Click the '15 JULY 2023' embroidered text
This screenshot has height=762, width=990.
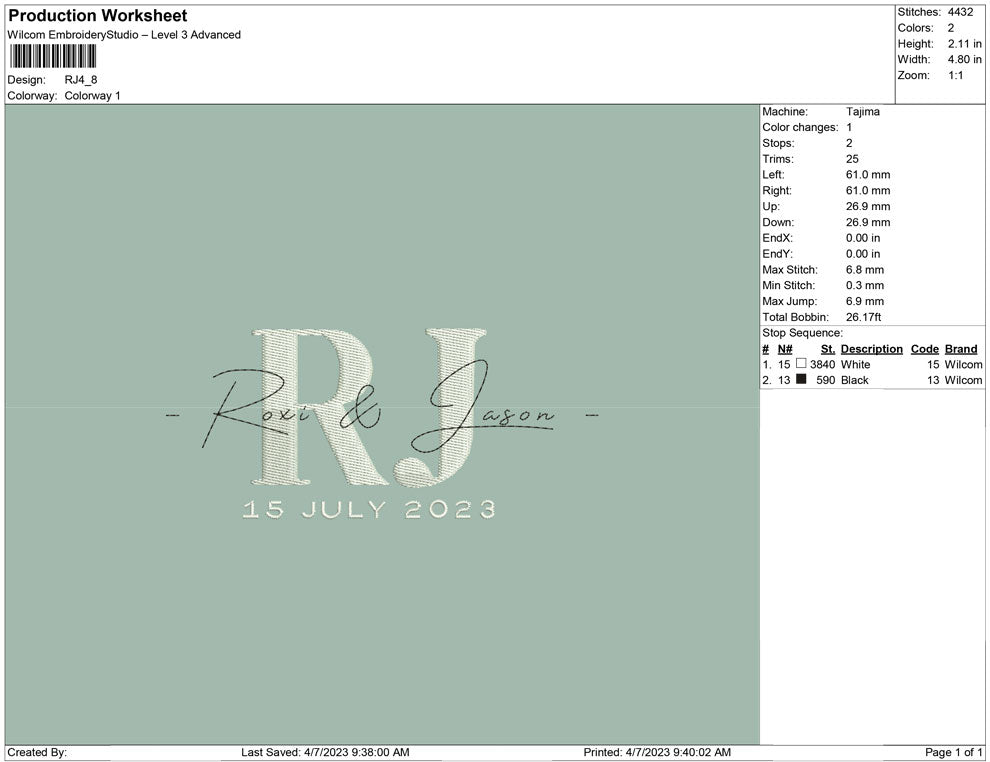pos(369,509)
